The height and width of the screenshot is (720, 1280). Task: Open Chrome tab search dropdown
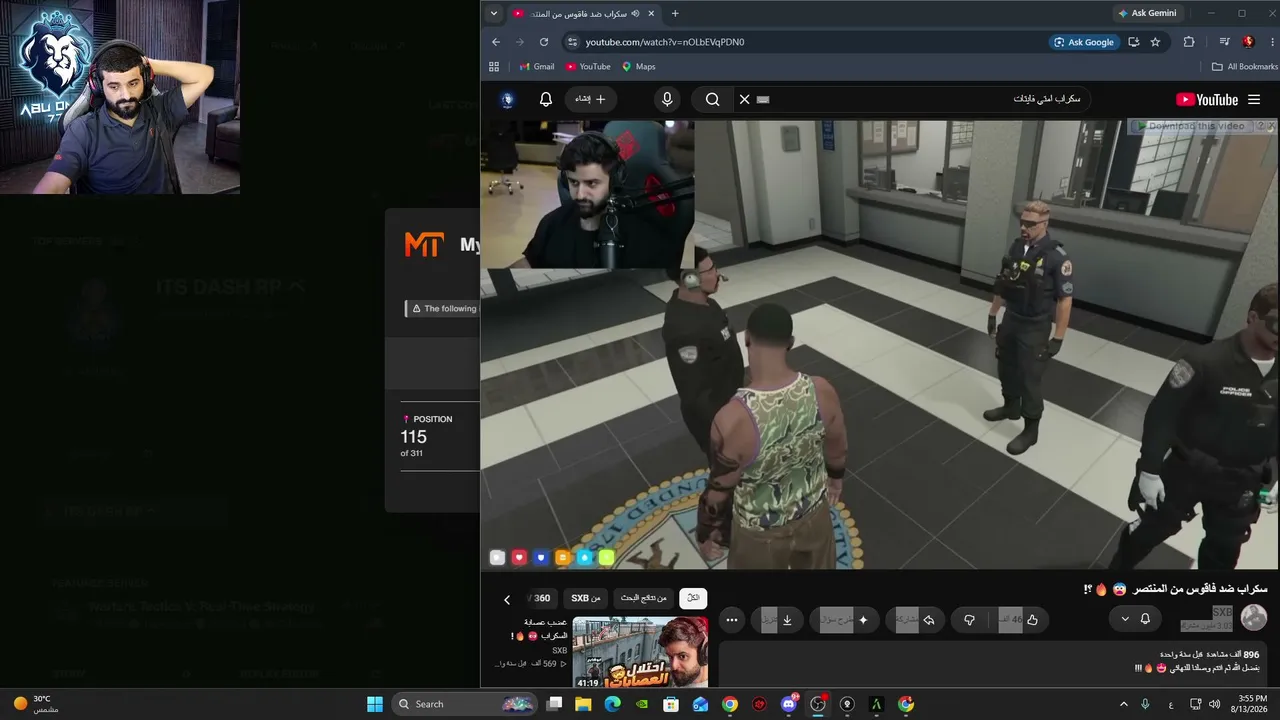[x=493, y=14]
